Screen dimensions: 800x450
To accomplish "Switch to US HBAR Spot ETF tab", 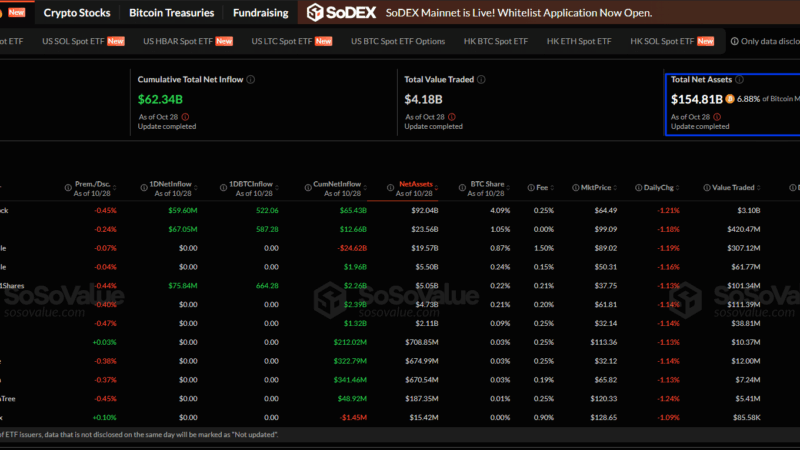I will click(188, 41).
